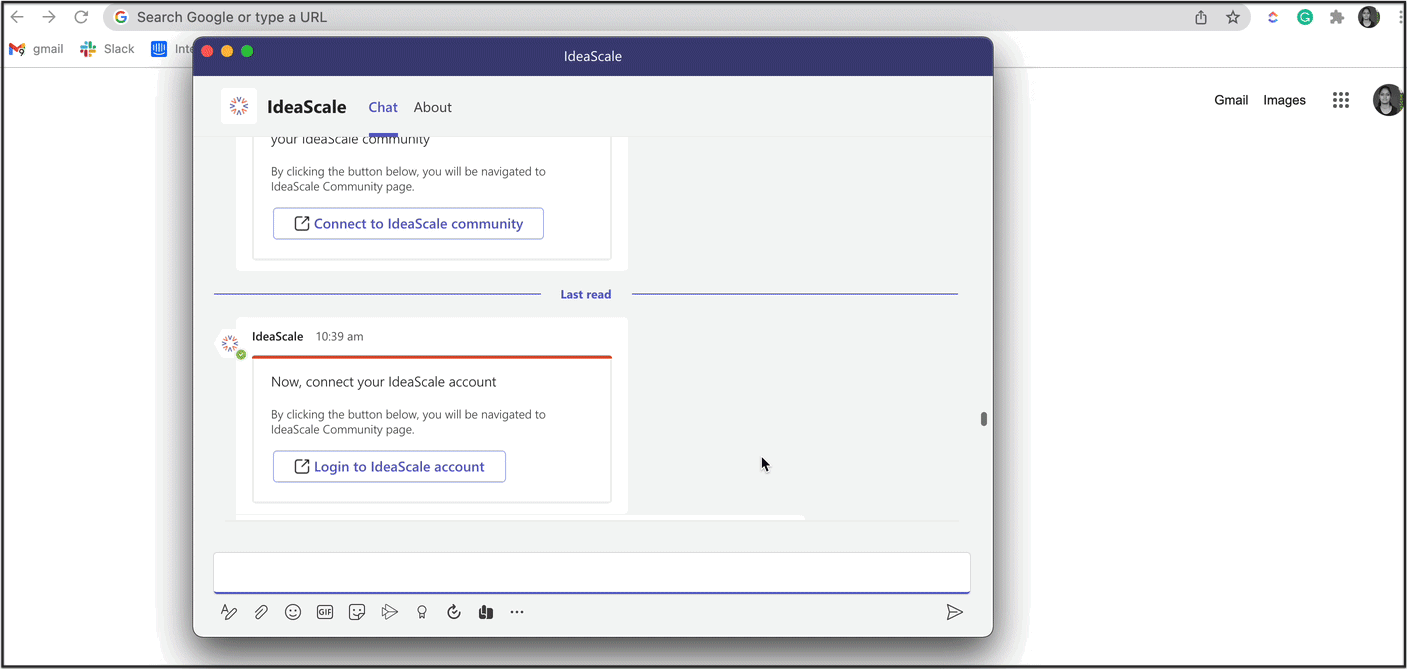This screenshot has height=669, width=1407.
Task: Click the ClickUp extension icon in Chrome
Action: [1273, 17]
